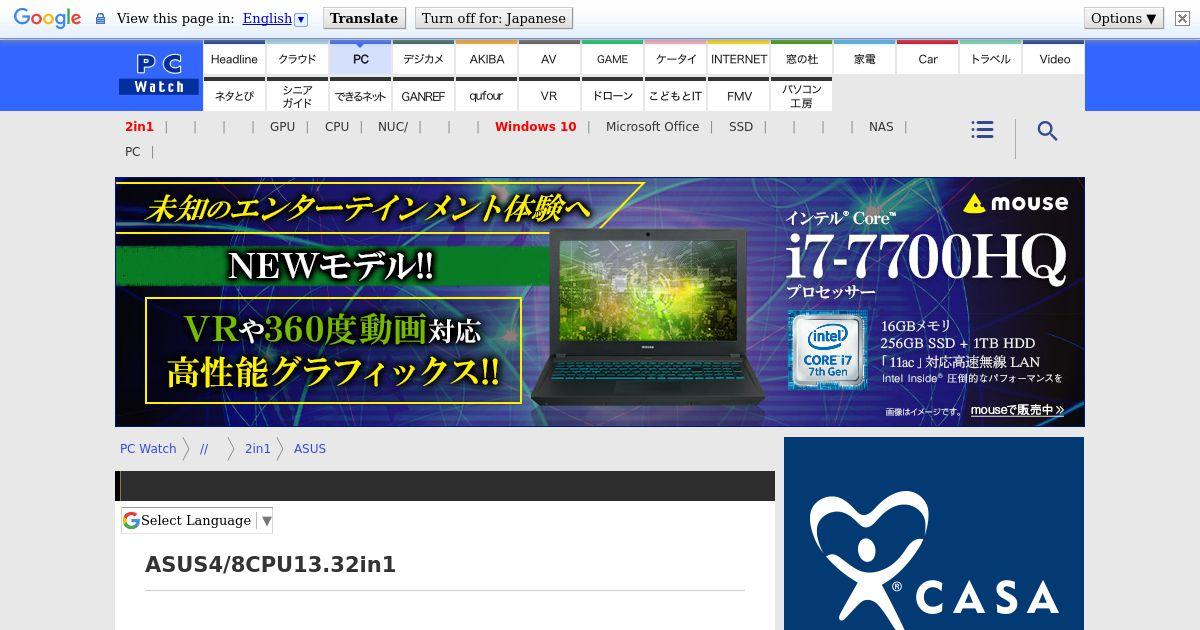
Task: Open the Video tab
Action: pyautogui.click(x=1054, y=58)
